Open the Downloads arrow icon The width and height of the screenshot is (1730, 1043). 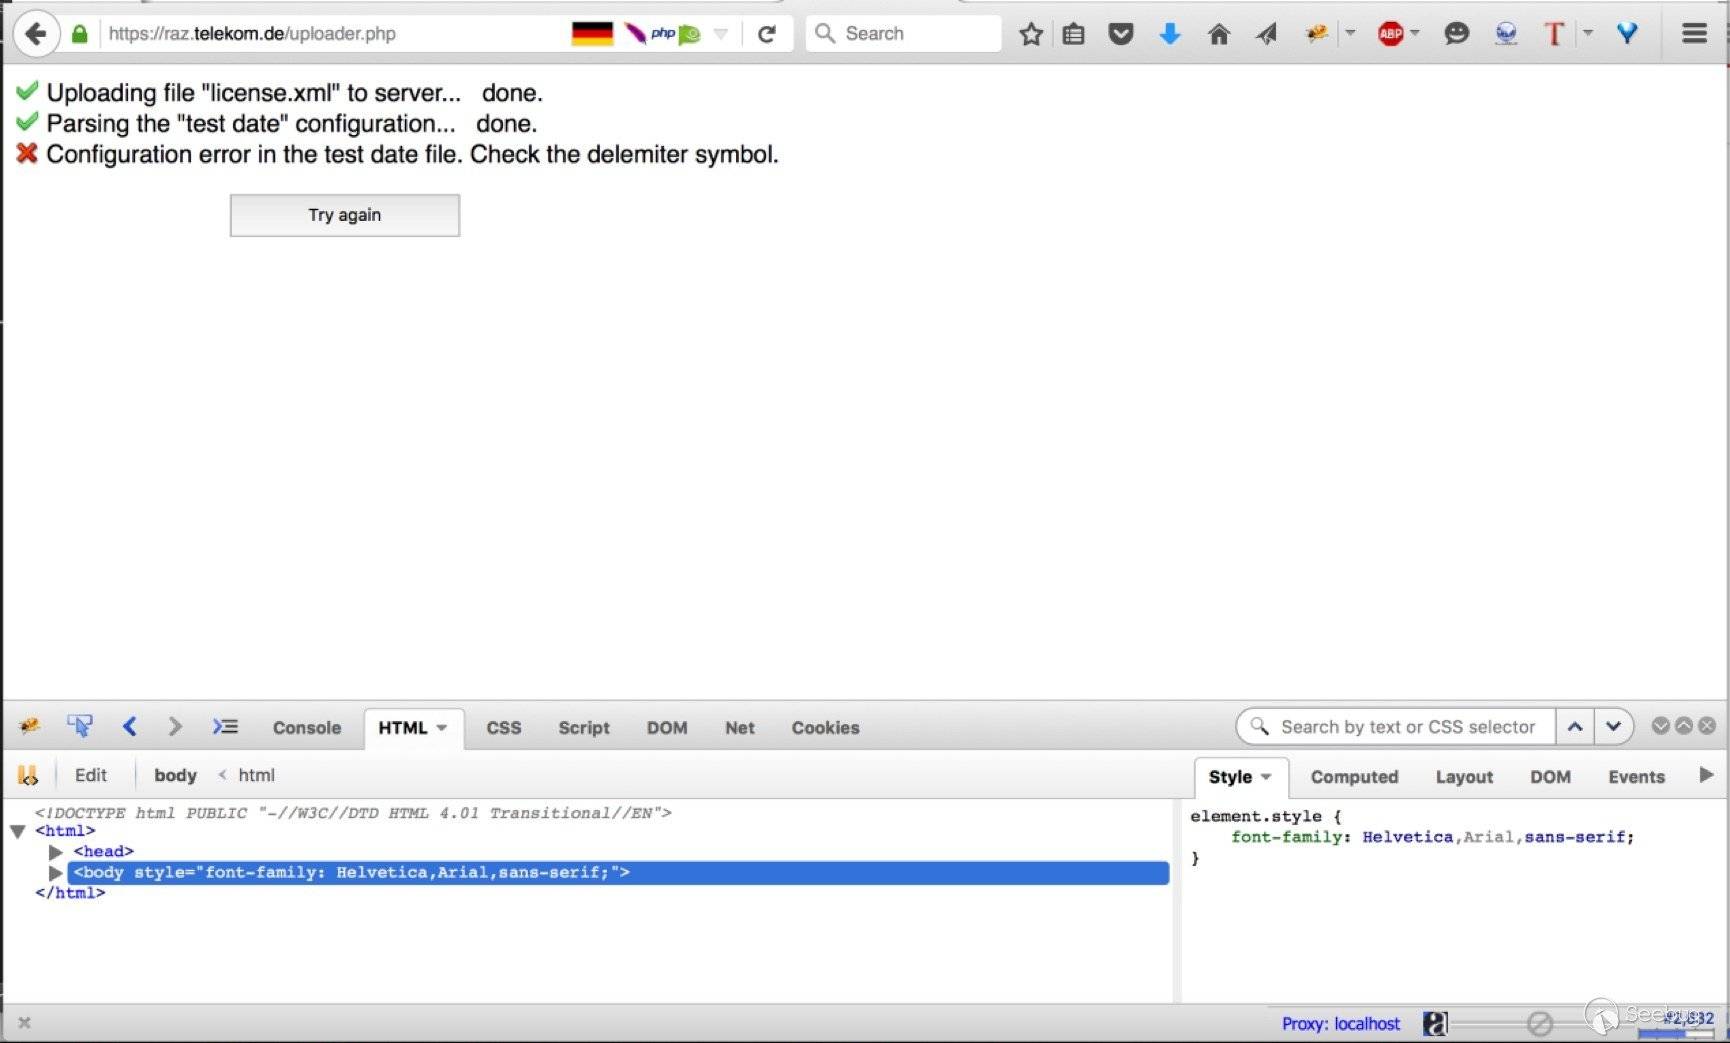(1170, 34)
